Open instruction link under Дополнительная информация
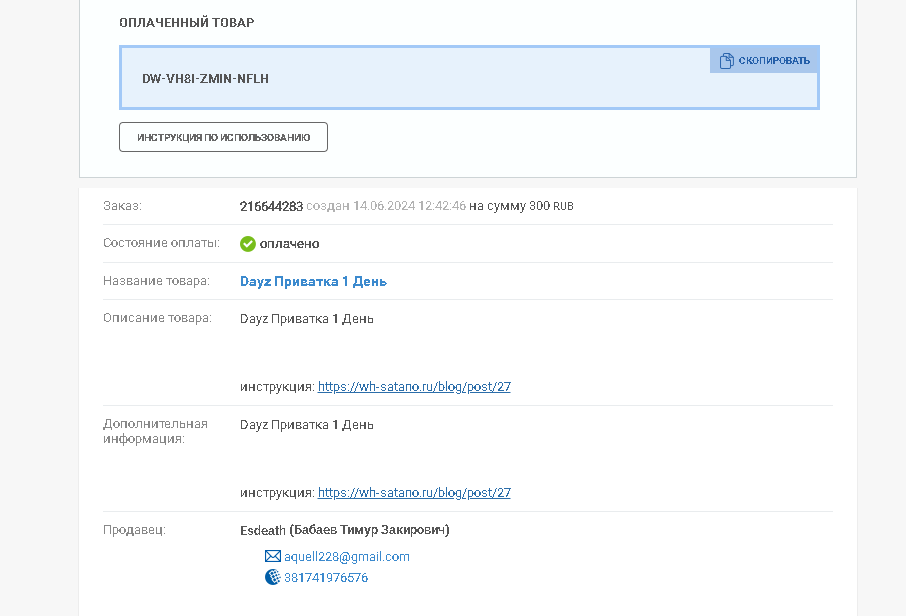The width and height of the screenshot is (906, 616). click(414, 493)
